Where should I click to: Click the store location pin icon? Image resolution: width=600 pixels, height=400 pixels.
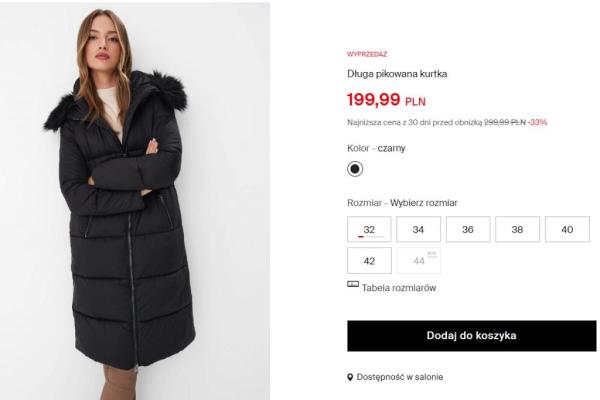click(350, 377)
